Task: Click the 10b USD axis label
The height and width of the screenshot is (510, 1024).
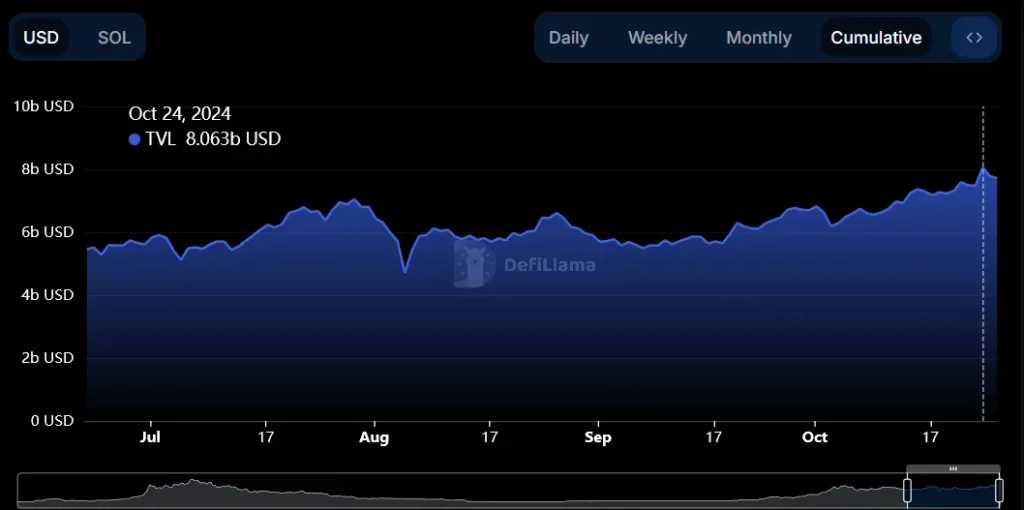Action: pos(44,106)
